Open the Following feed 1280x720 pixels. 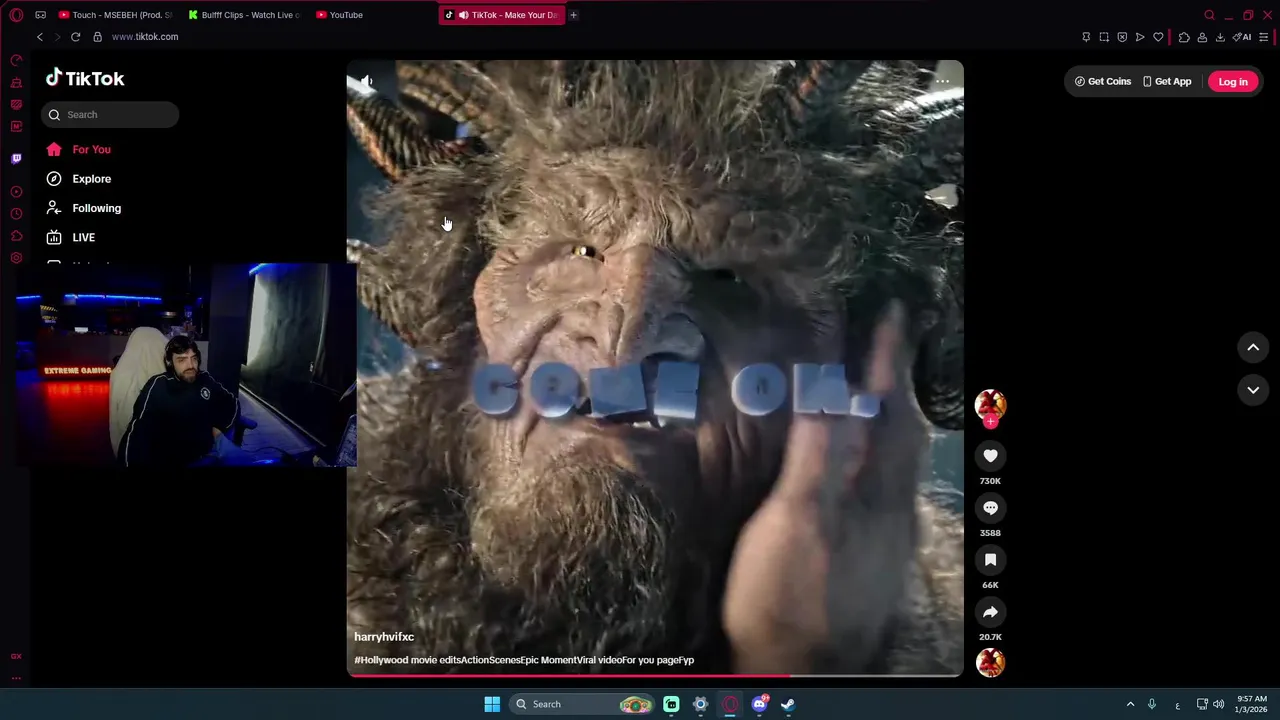point(83,208)
